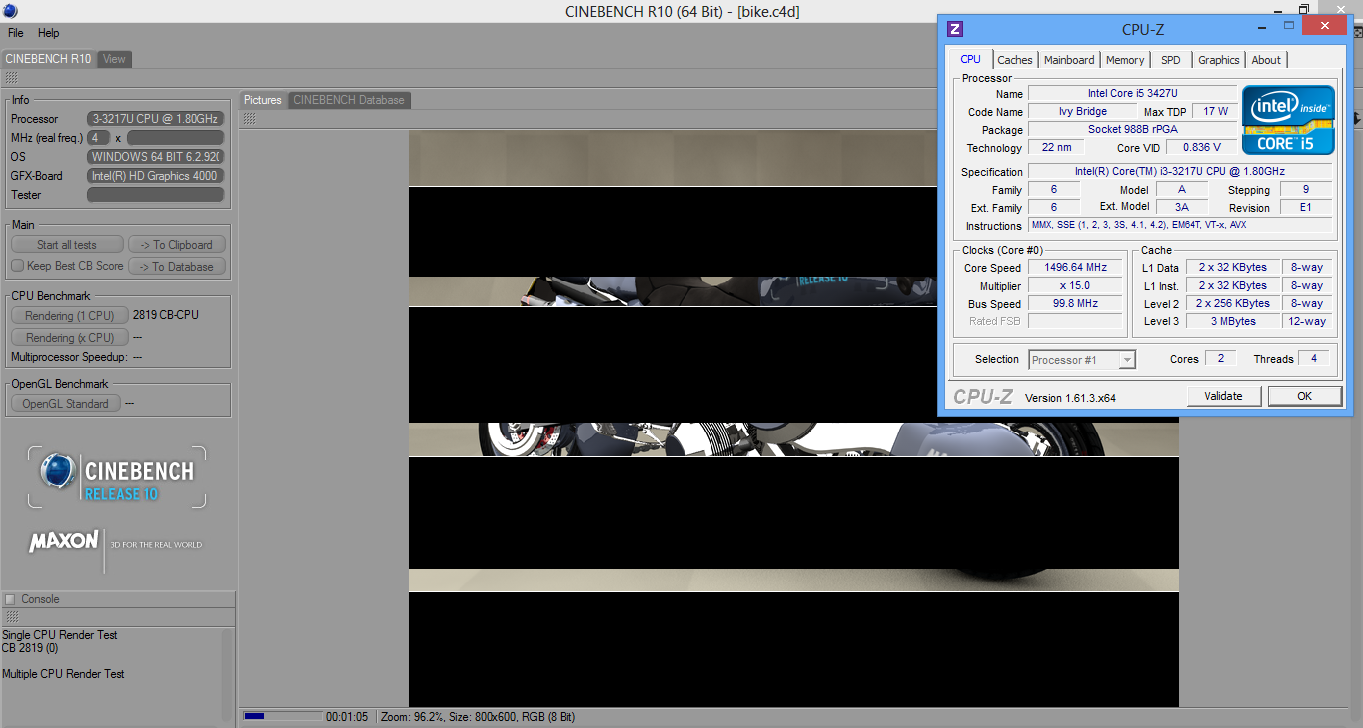Switch to the Pictures tab
The height and width of the screenshot is (728, 1363).
[263, 100]
